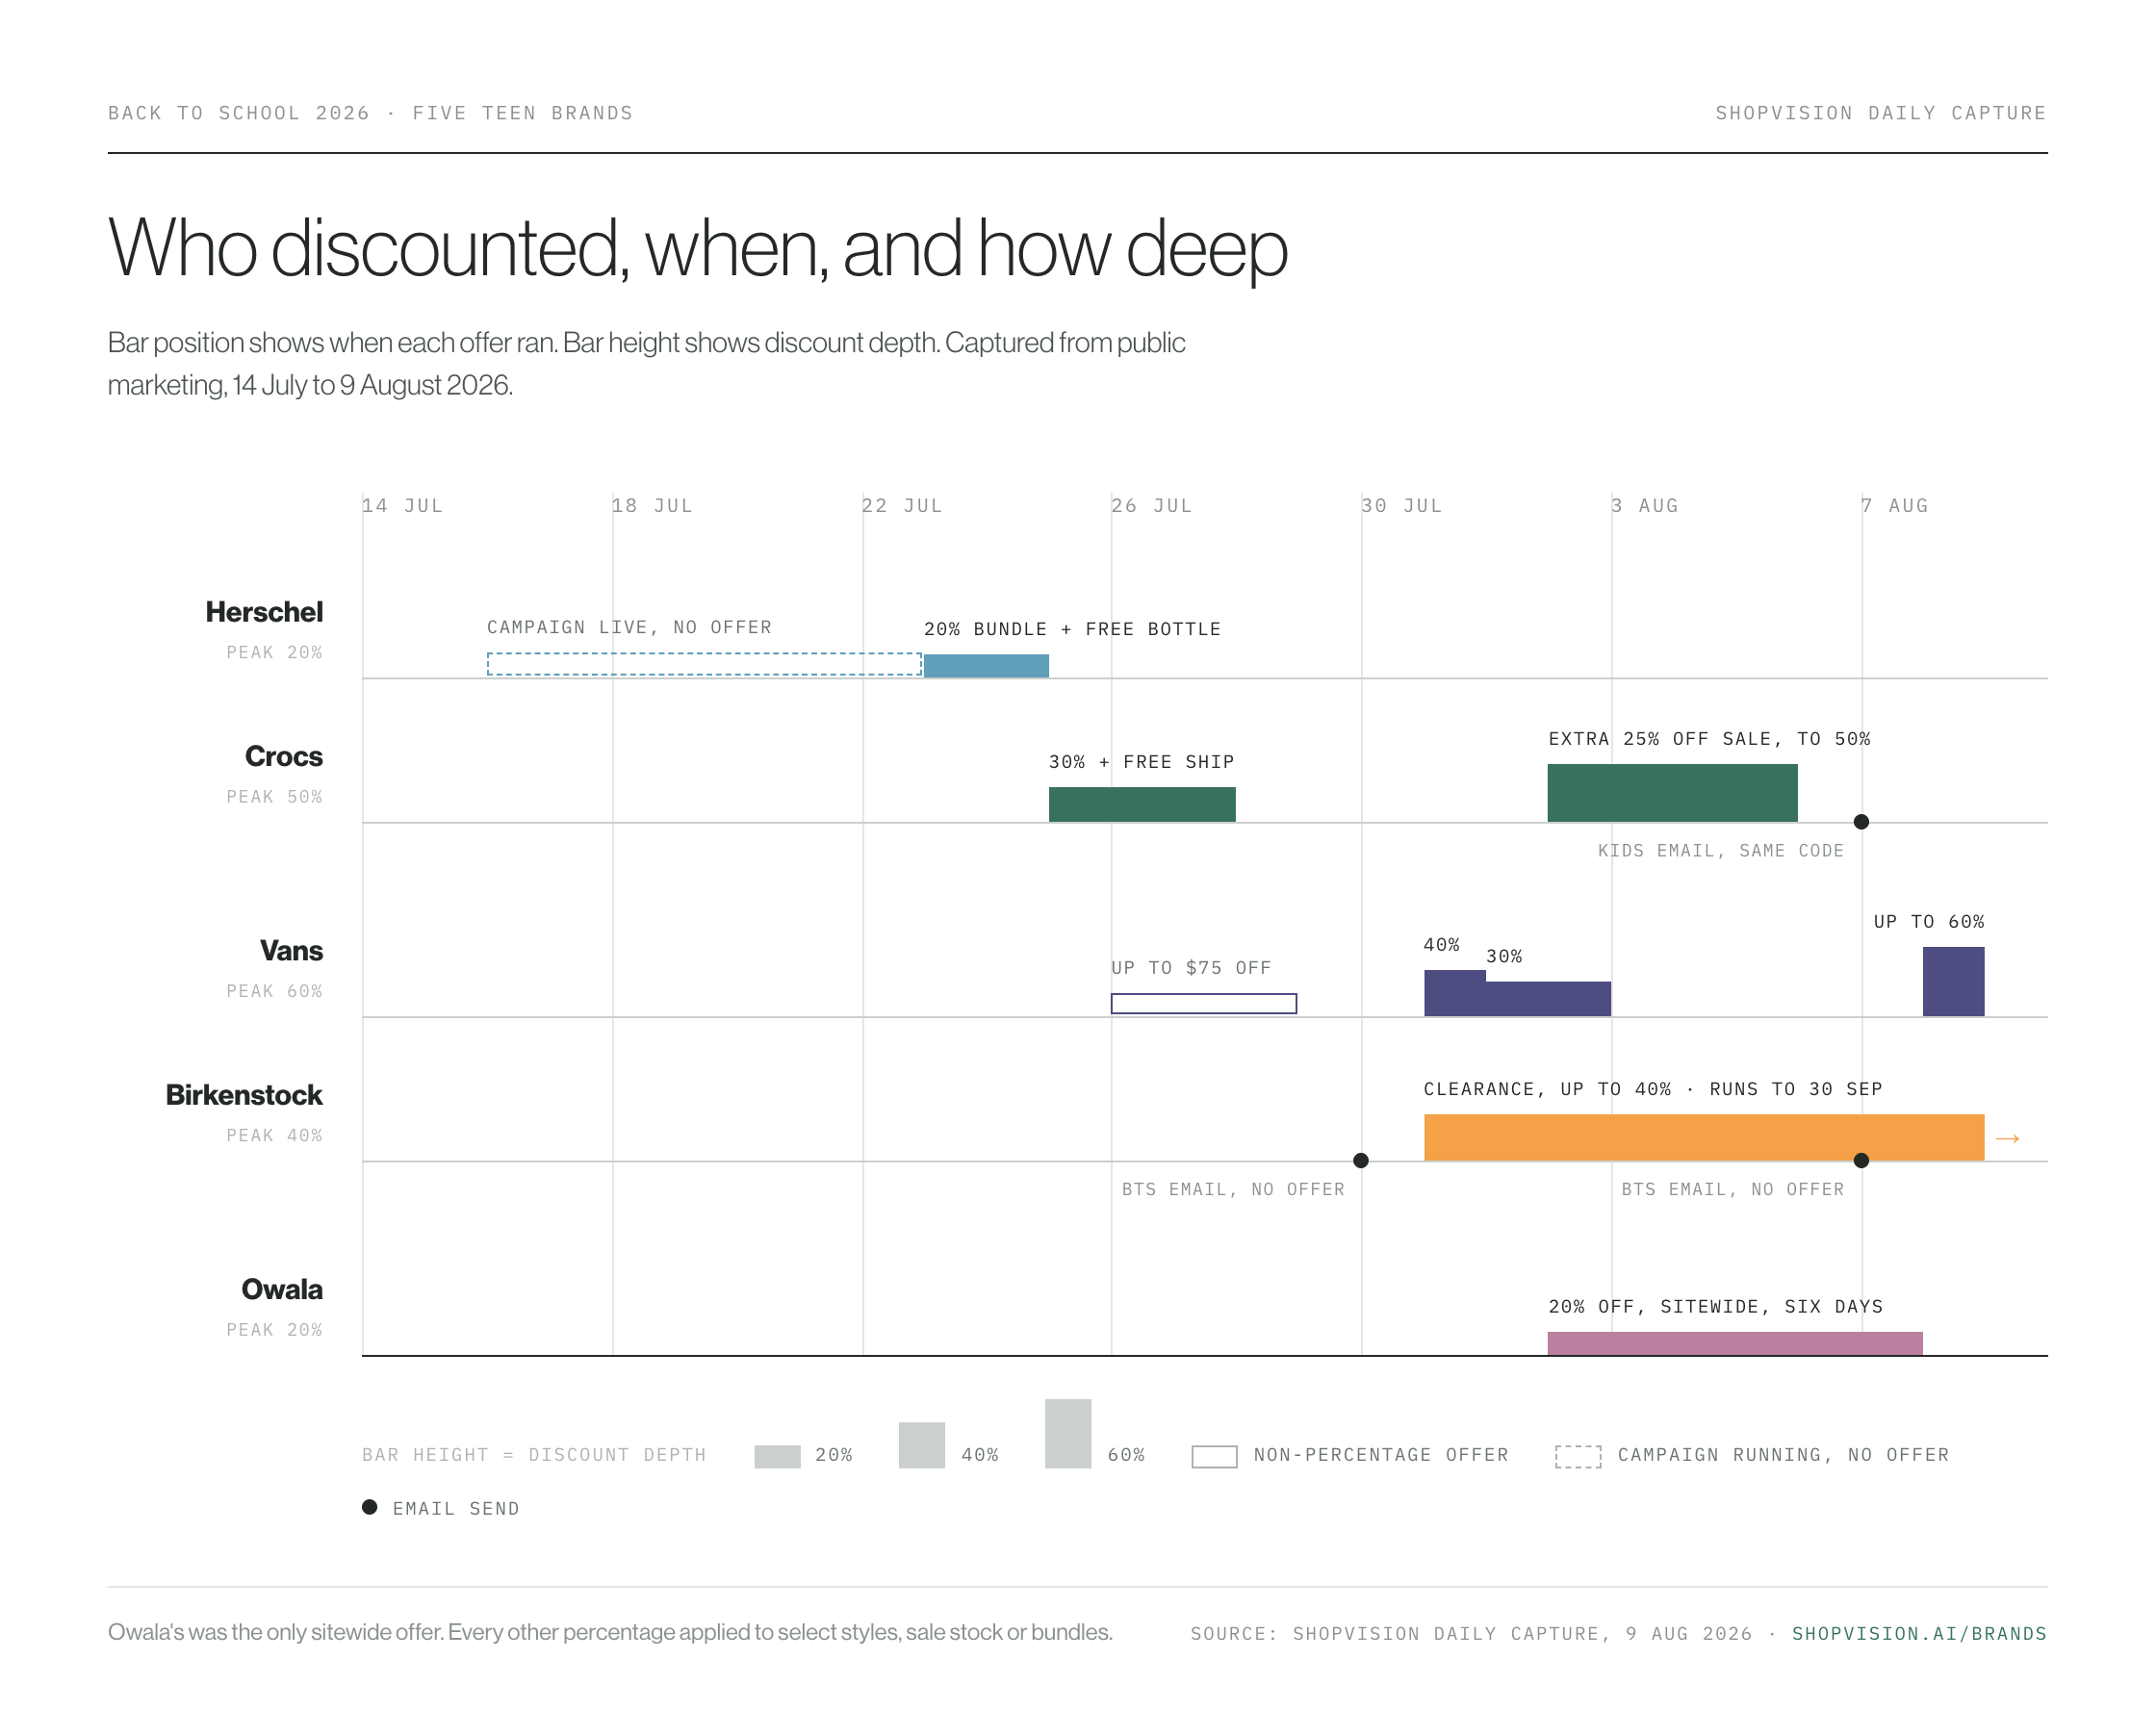Viewport: 2156px width, 1736px height.
Task: Click the 'UP TO $75 OFF' annotation
Action: coord(1191,968)
